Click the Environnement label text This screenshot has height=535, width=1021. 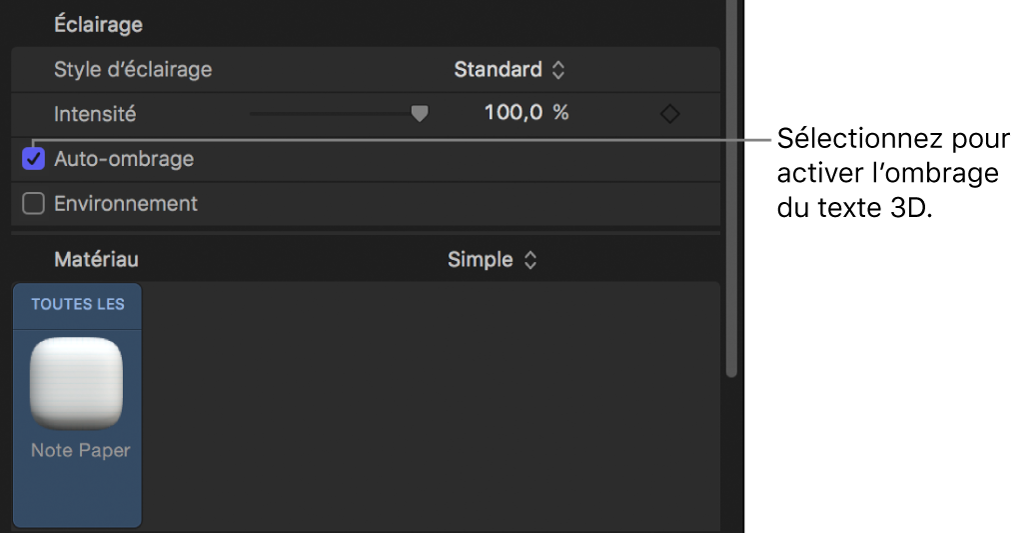pyautogui.click(x=126, y=204)
